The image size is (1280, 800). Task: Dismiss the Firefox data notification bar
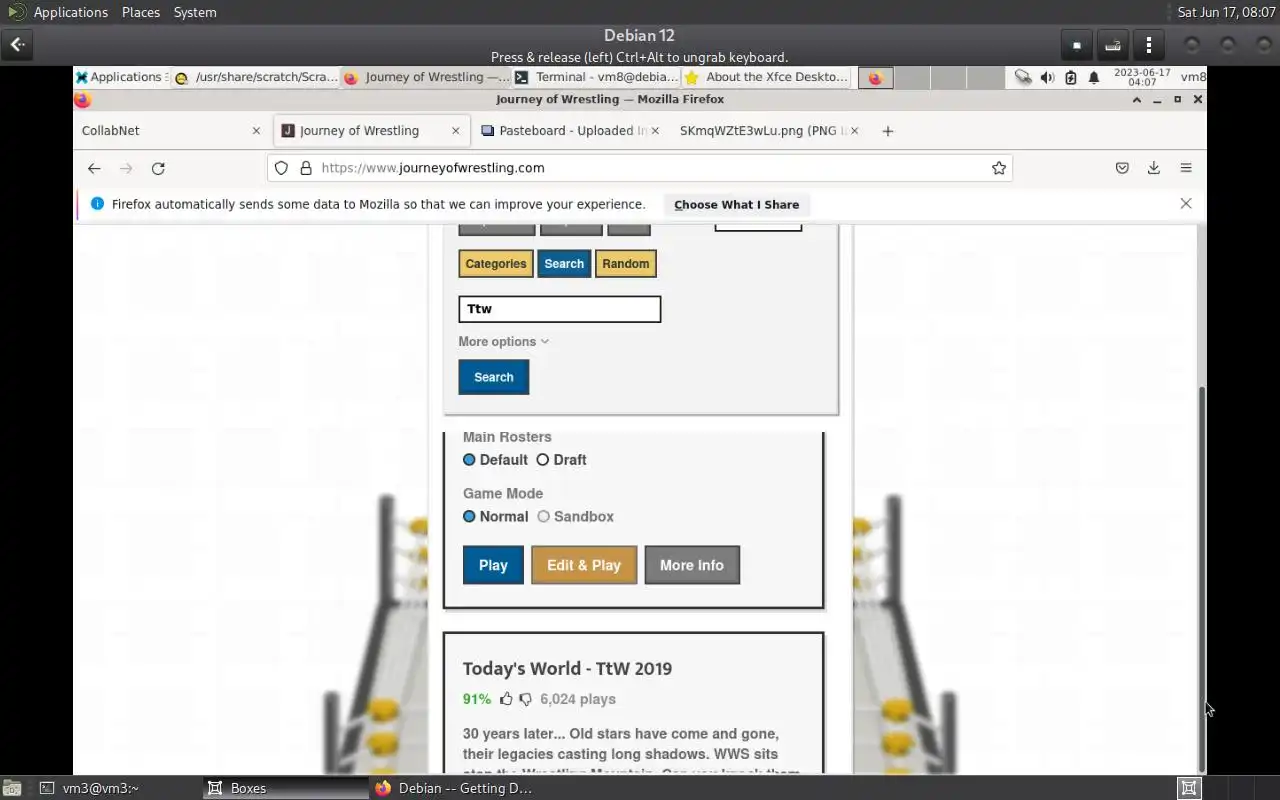point(1186,203)
